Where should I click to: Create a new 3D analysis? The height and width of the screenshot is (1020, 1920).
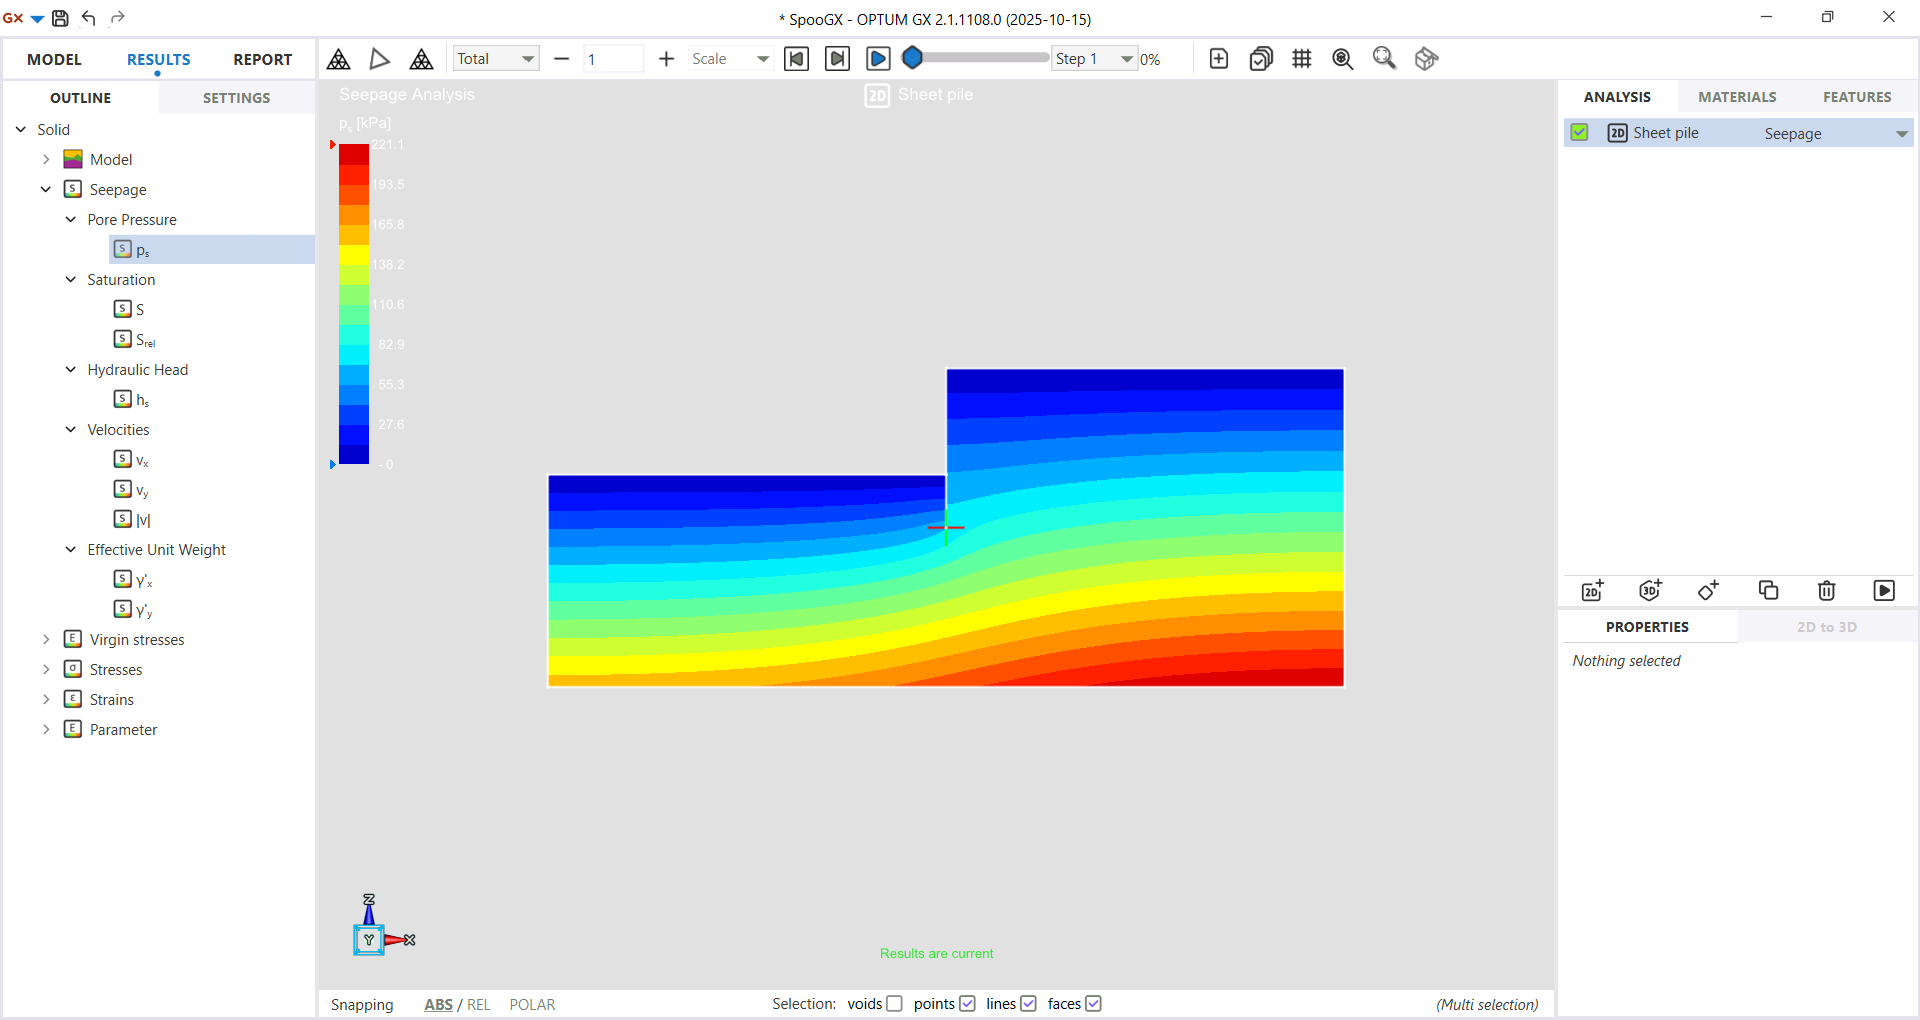(1649, 590)
